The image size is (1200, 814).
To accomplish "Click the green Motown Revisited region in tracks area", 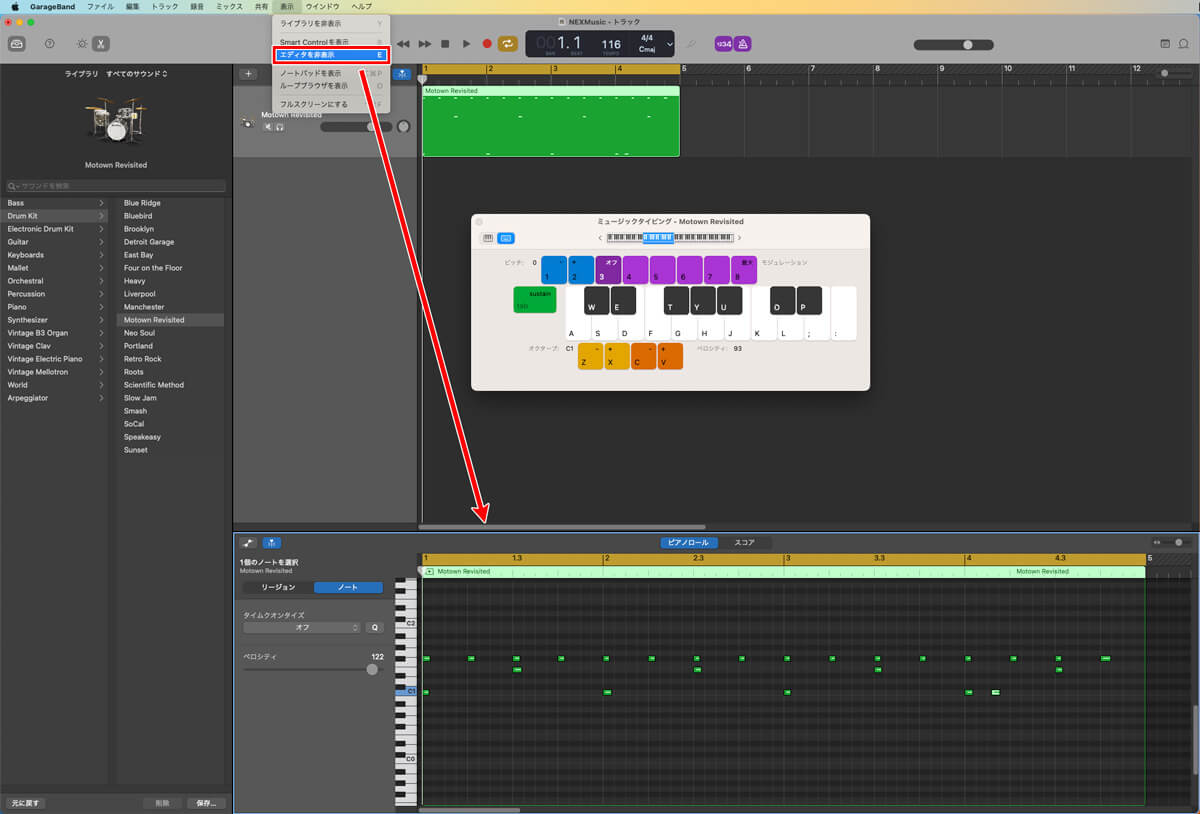I will click(551, 121).
